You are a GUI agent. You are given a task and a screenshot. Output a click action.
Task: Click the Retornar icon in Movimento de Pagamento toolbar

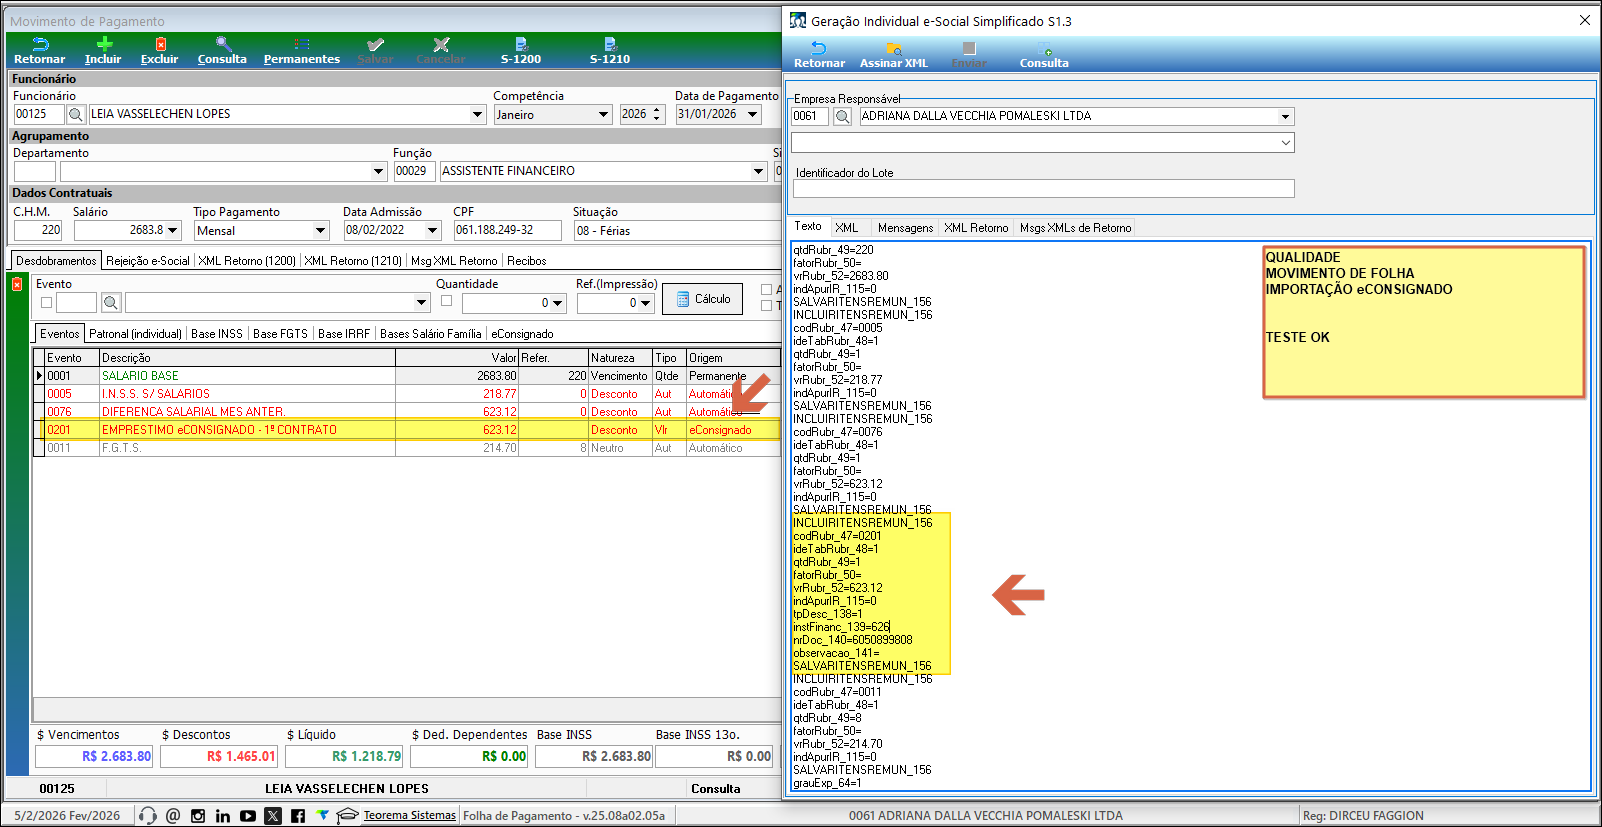(x=40, y=46)
